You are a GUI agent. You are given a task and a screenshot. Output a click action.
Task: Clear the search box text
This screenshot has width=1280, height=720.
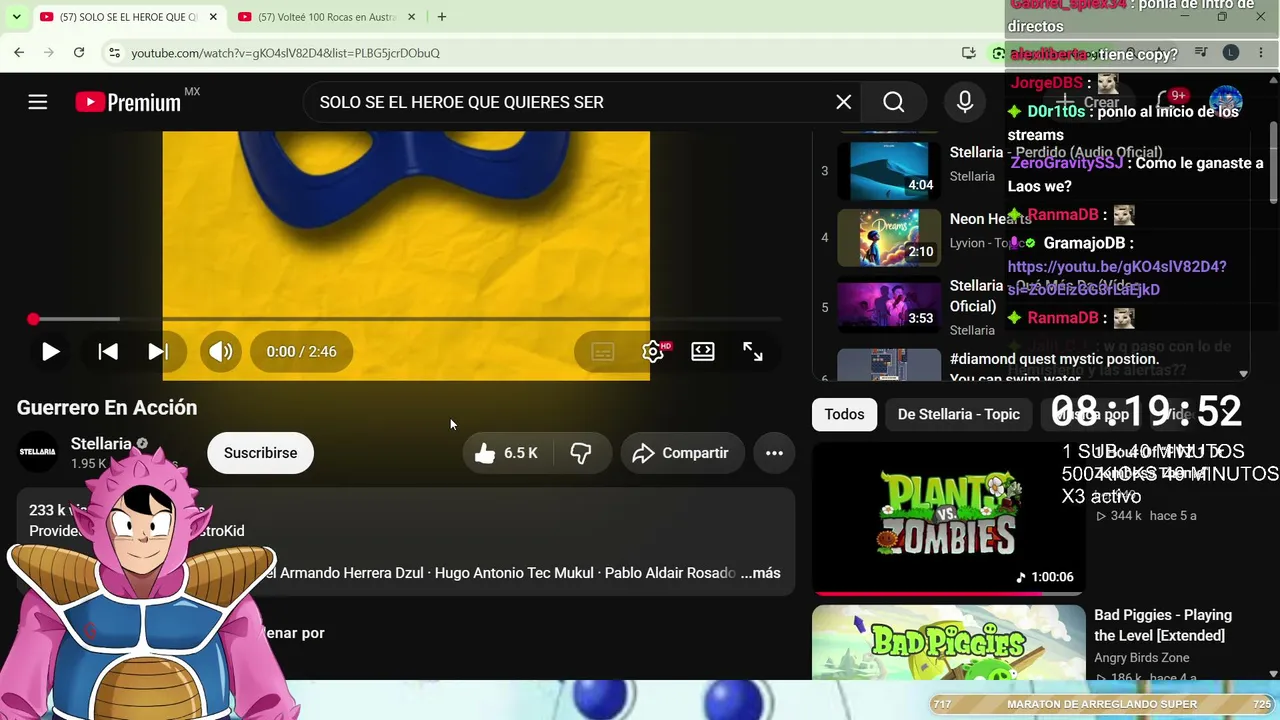(x=844, y=102)
